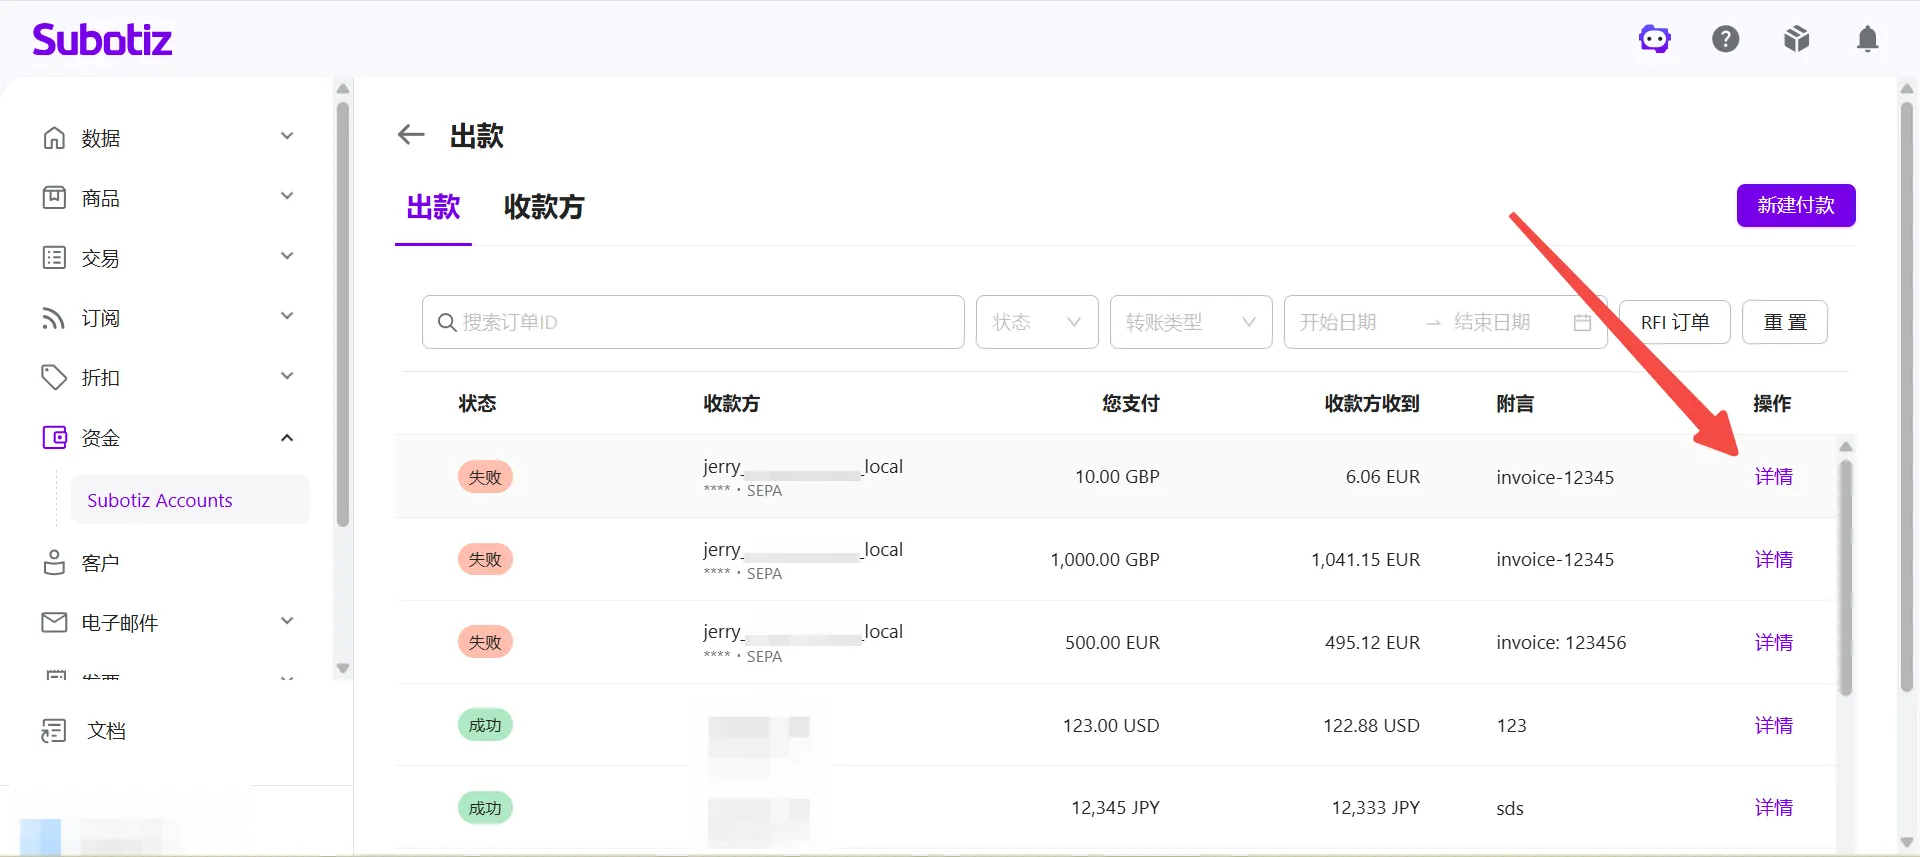Click the 结束日期 date input
This screenshot has width=1920, height=857.
pyautogui.click(x=1492, y=322)
